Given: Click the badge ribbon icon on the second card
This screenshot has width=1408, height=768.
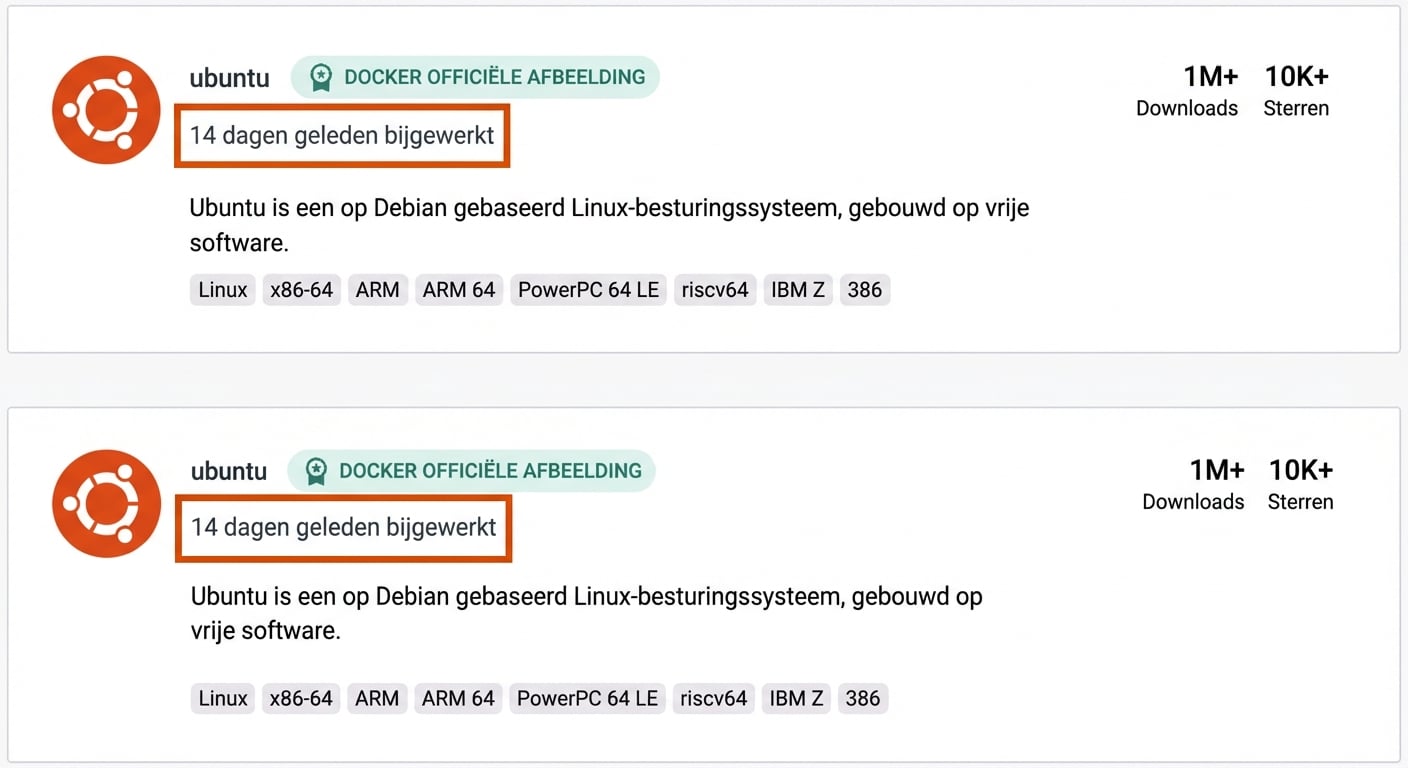Looking at the screenshot, I should [317, 470].
